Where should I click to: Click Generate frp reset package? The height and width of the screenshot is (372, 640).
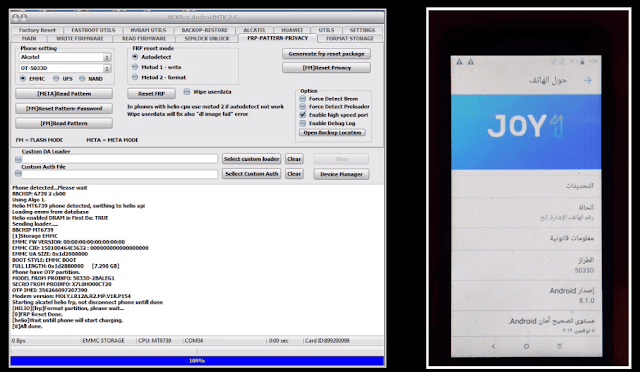326,54
